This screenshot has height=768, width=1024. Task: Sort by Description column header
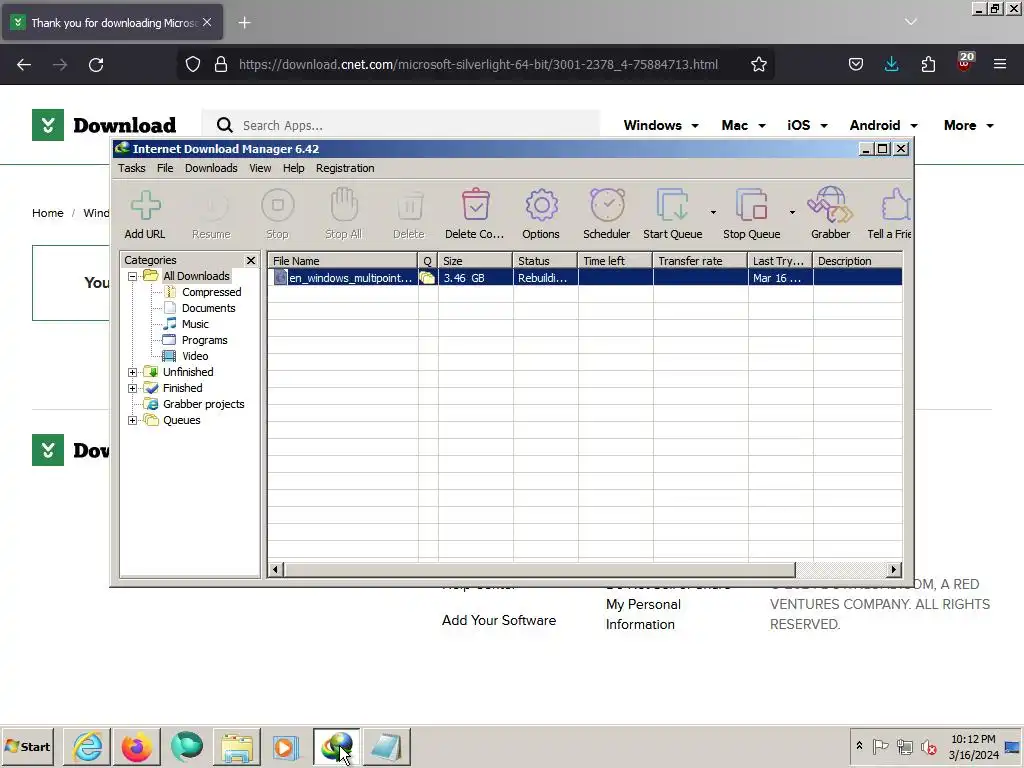coord(857,261)
